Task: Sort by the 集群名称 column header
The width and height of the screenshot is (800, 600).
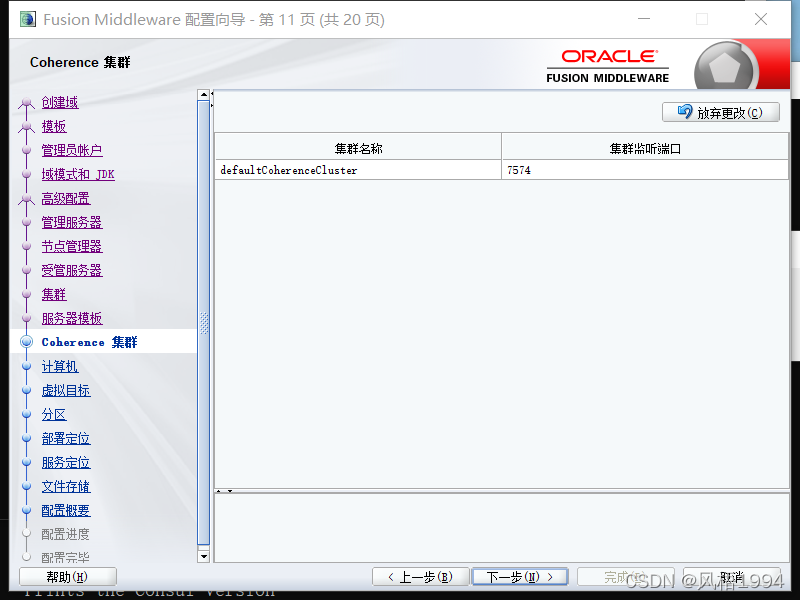Action: pos(358,148)
